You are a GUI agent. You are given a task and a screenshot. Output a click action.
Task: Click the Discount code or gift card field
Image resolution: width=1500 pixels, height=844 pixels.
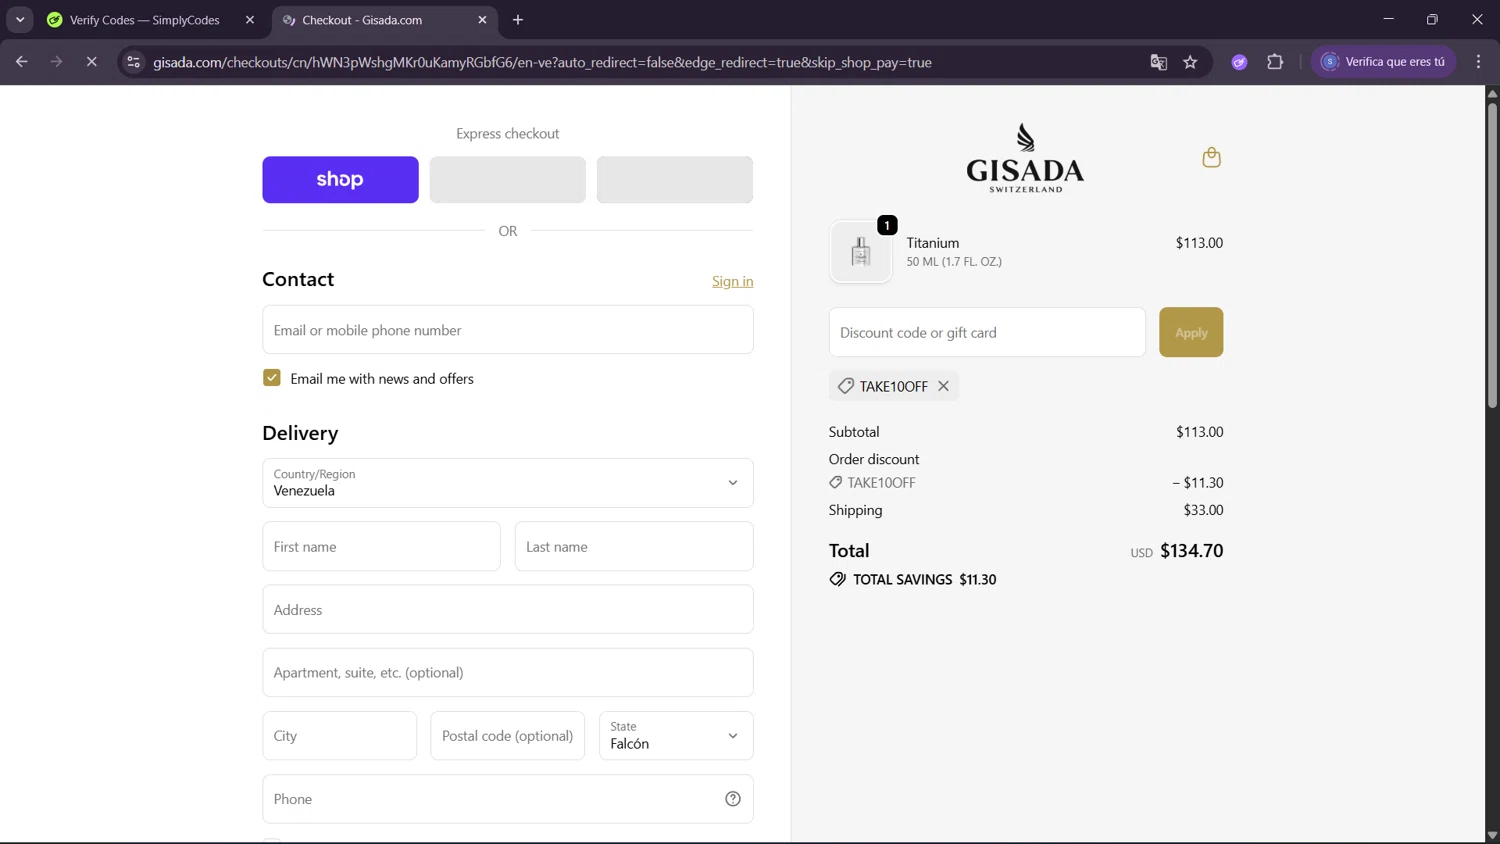click(987, 332)
